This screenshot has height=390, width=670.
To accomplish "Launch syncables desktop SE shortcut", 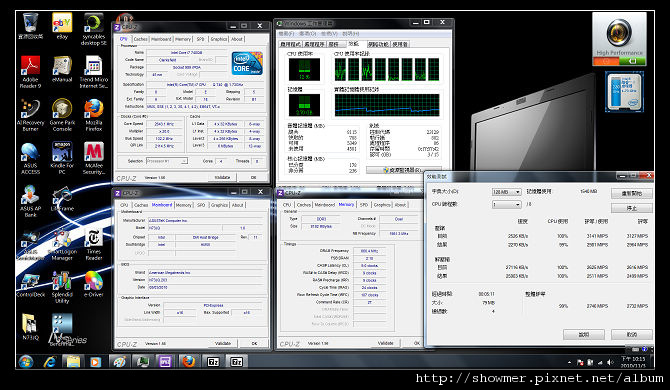I will point(94,28).
